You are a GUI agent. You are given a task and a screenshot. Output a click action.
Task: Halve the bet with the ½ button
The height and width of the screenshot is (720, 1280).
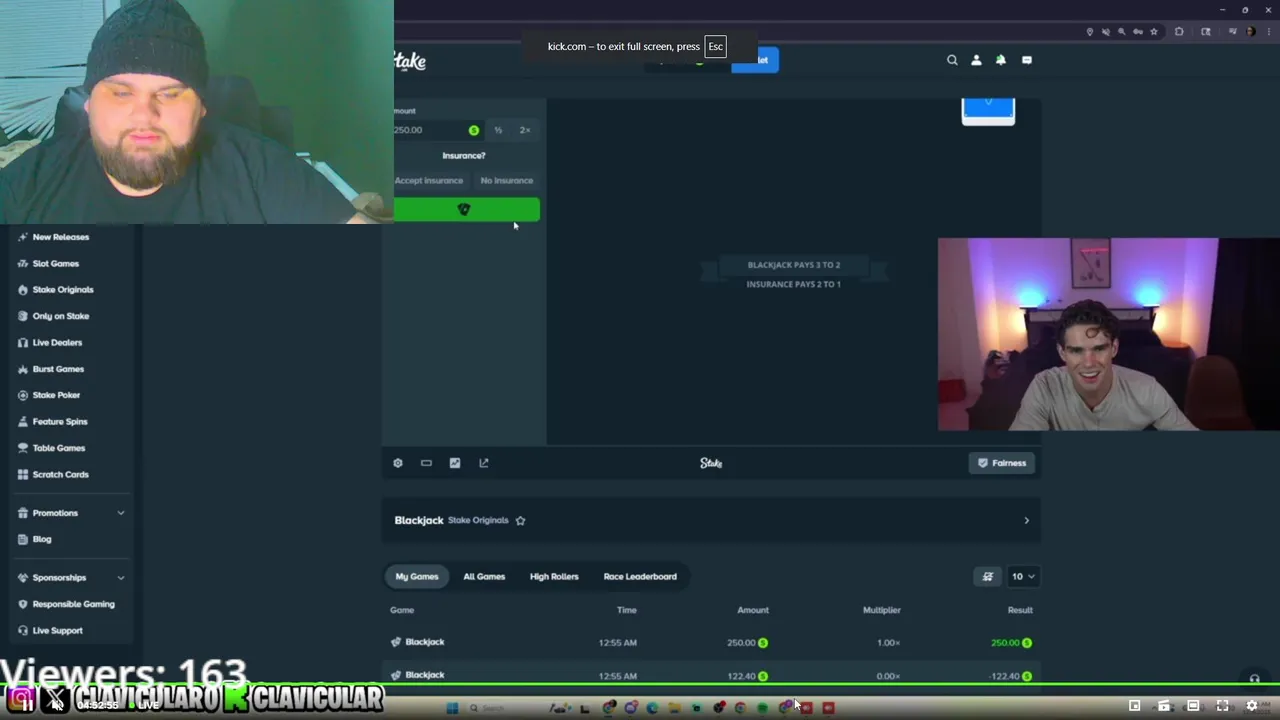pos(498,130)
